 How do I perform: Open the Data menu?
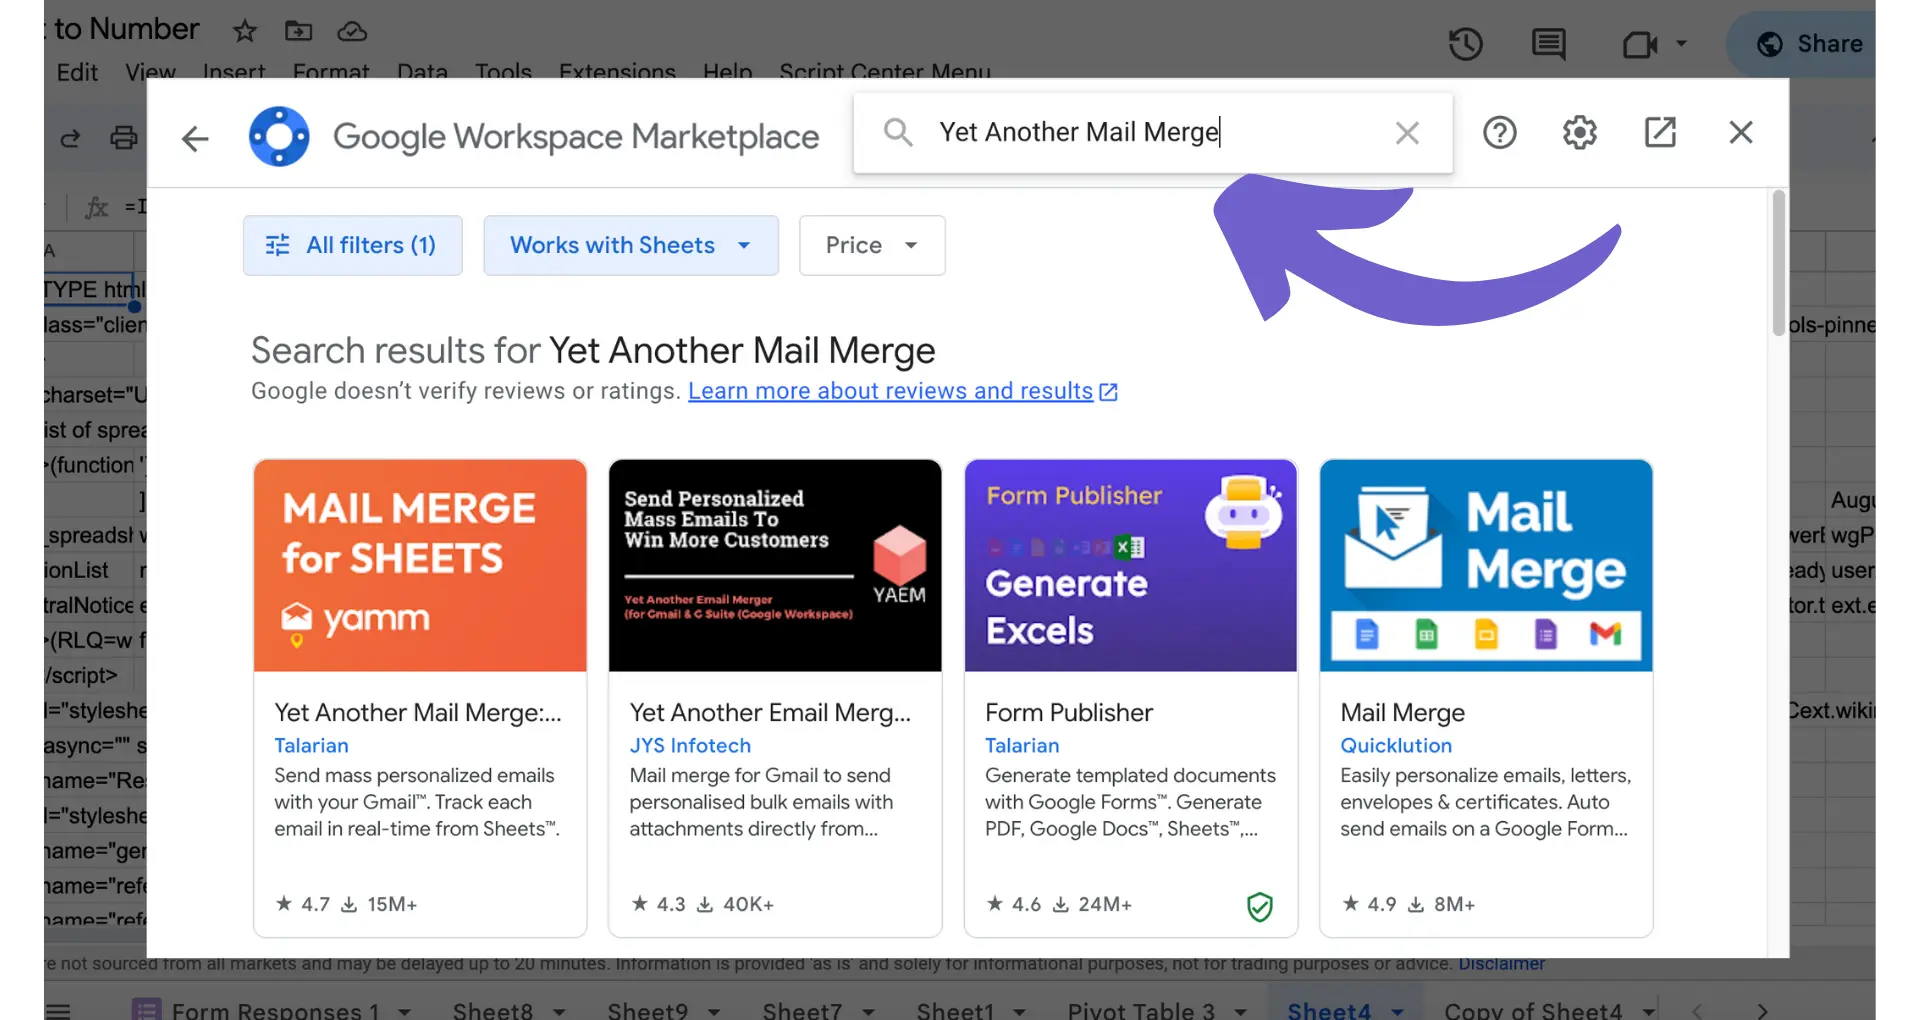click(x=422, y=72)
